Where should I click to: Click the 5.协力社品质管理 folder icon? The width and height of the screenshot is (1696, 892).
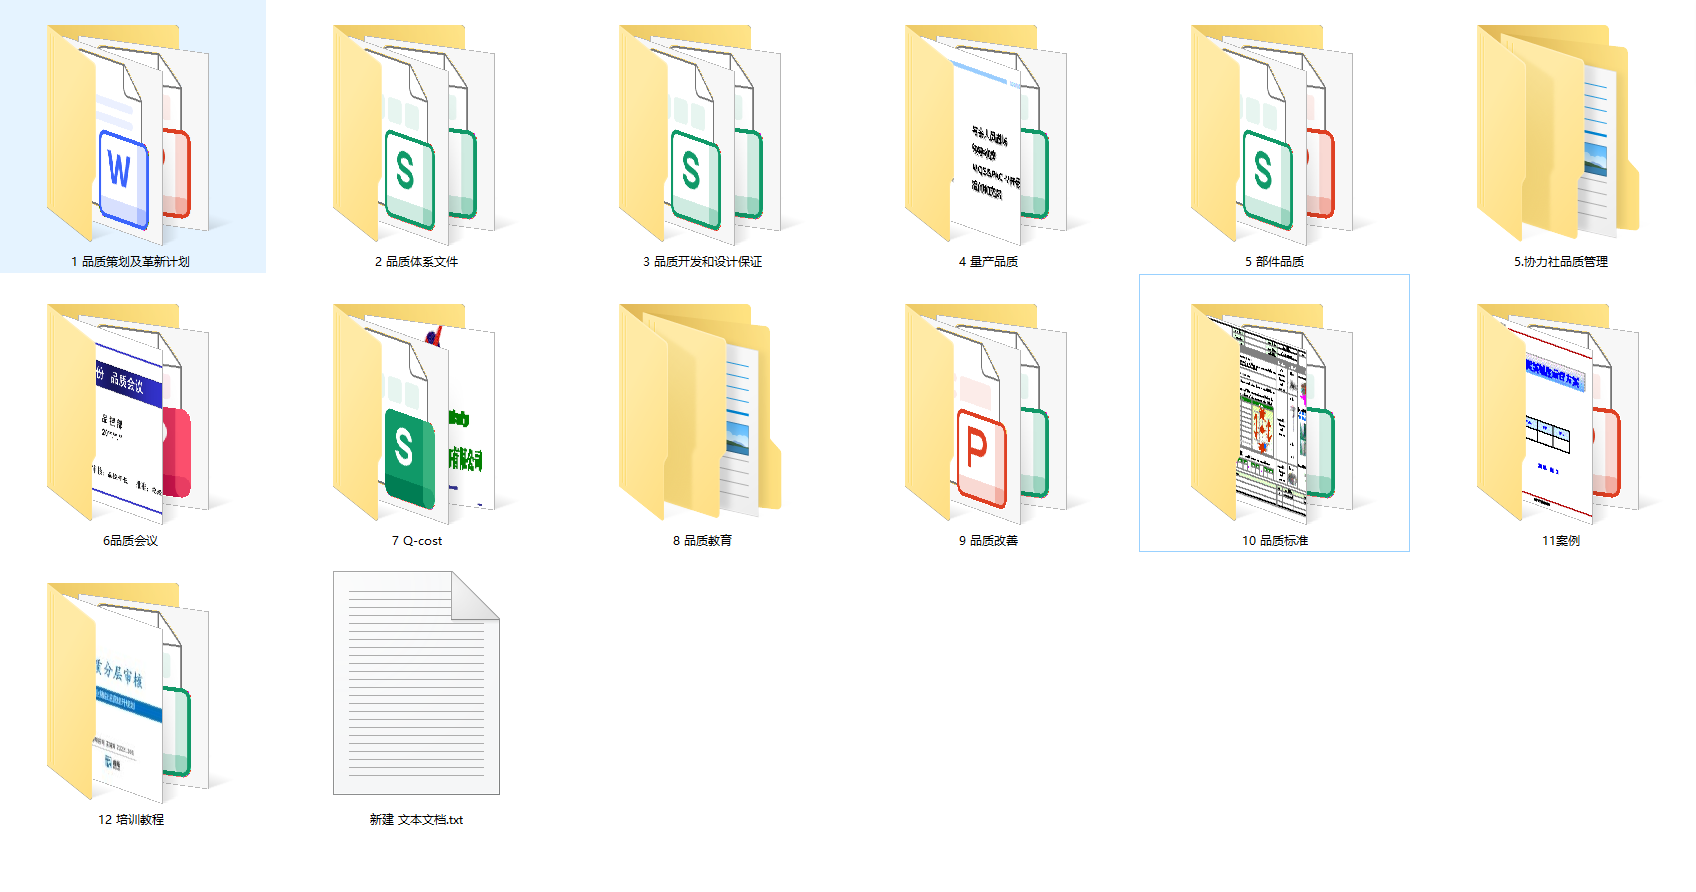pos(1560,135)
